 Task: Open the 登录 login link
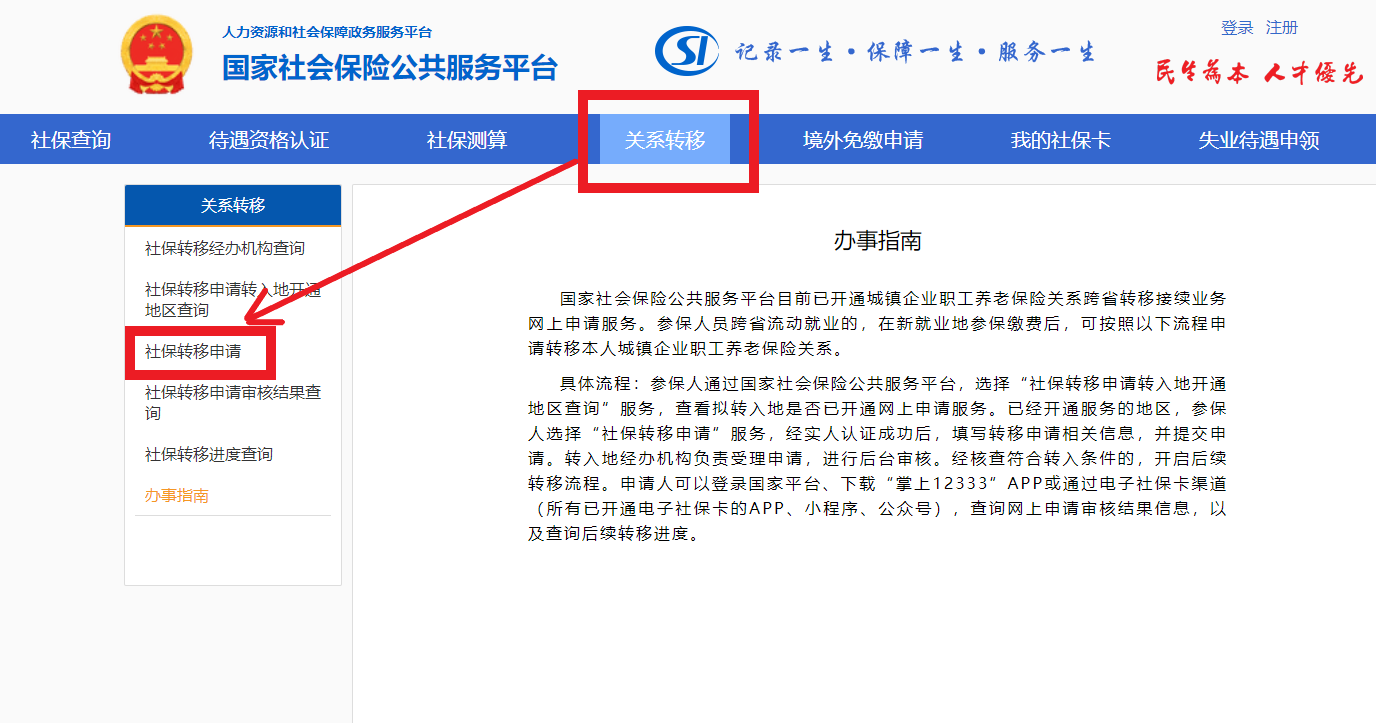pos(1237,28)
